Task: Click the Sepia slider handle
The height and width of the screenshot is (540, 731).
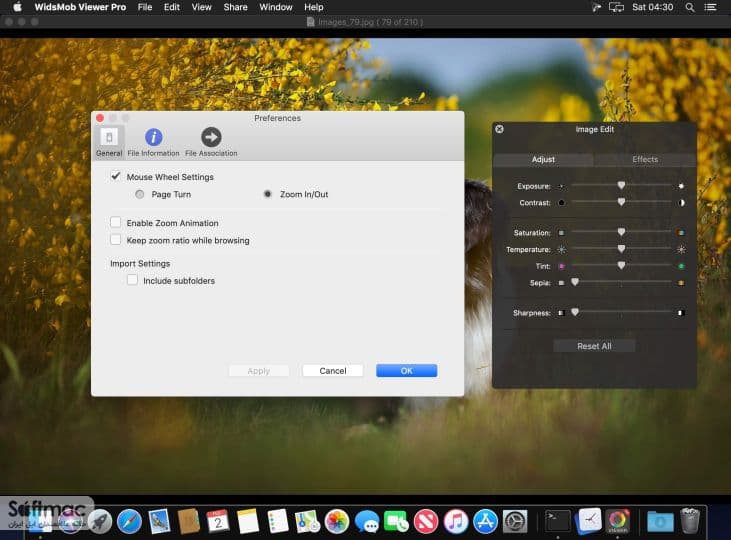Action: coord(575,282)
